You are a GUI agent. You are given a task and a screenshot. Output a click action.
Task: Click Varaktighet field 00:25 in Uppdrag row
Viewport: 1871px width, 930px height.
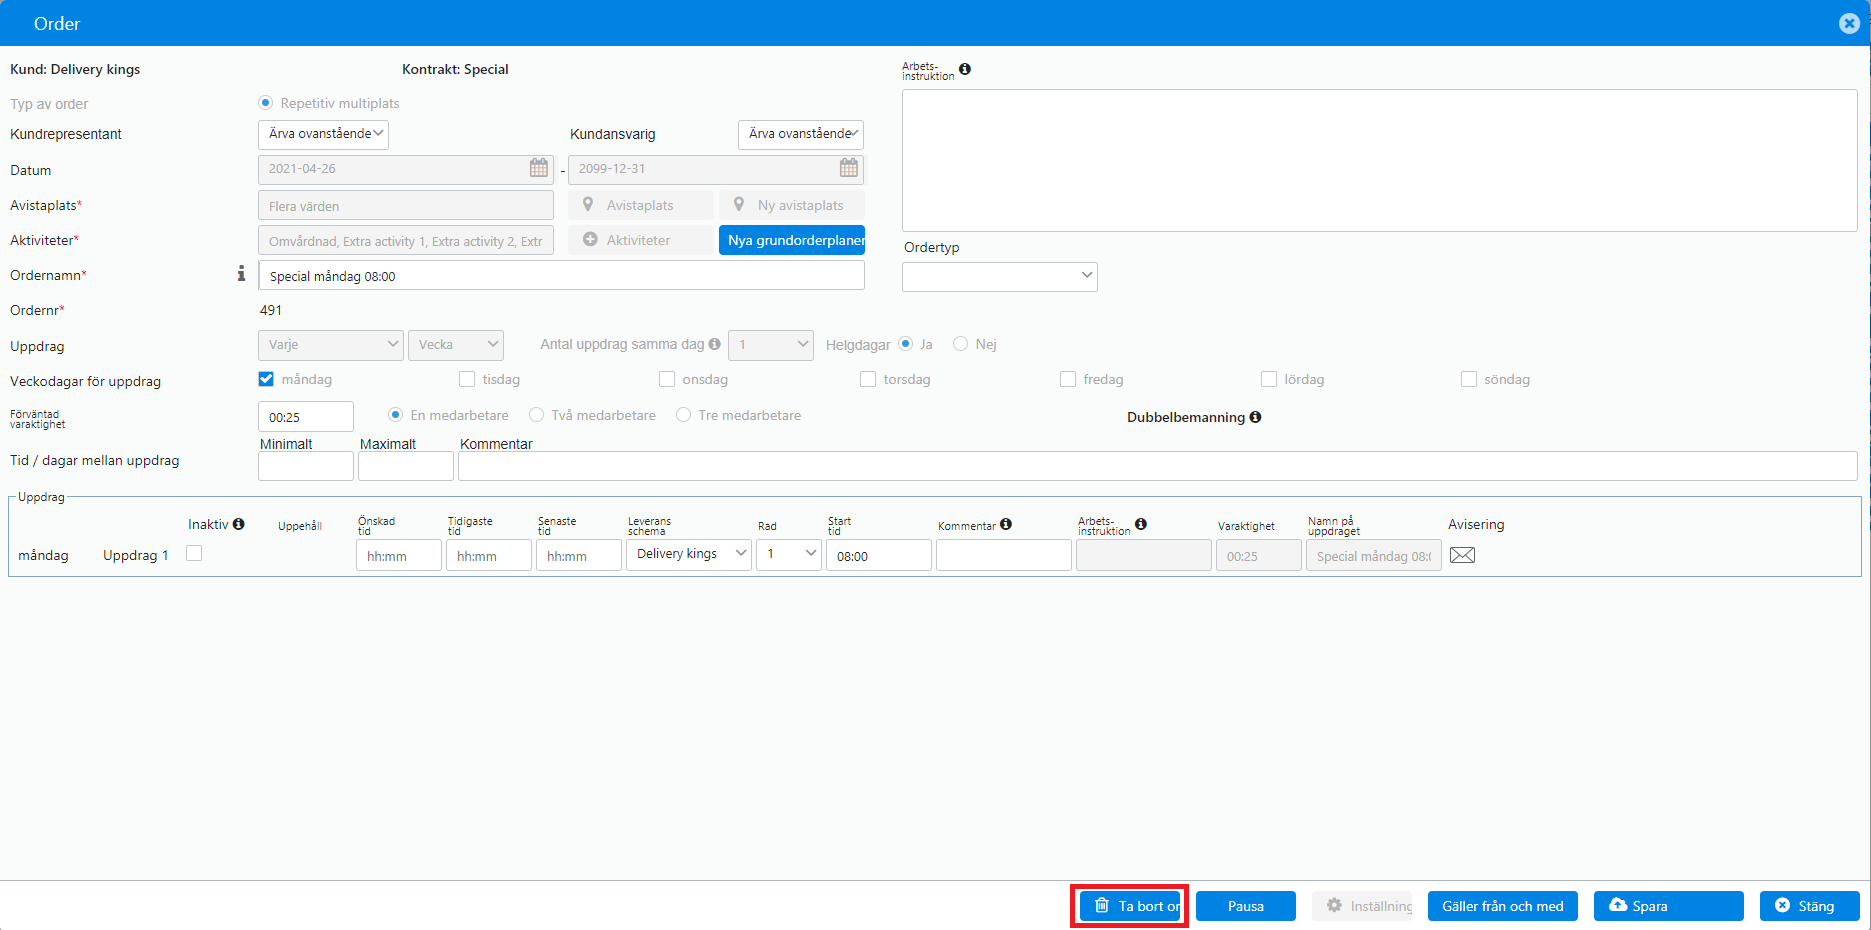click(x=1259, y=556)
